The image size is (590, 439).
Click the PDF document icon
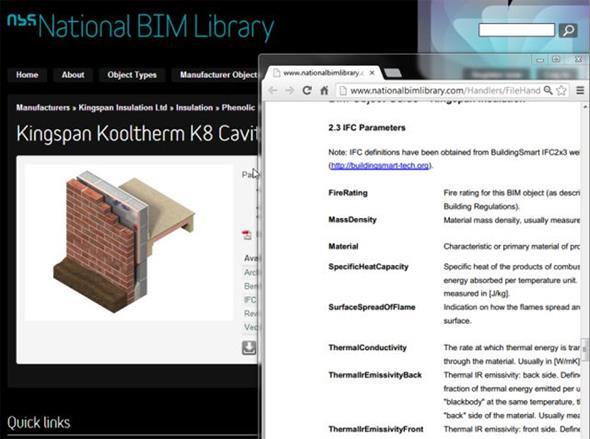pyautogui.click(x=247, y=235)
